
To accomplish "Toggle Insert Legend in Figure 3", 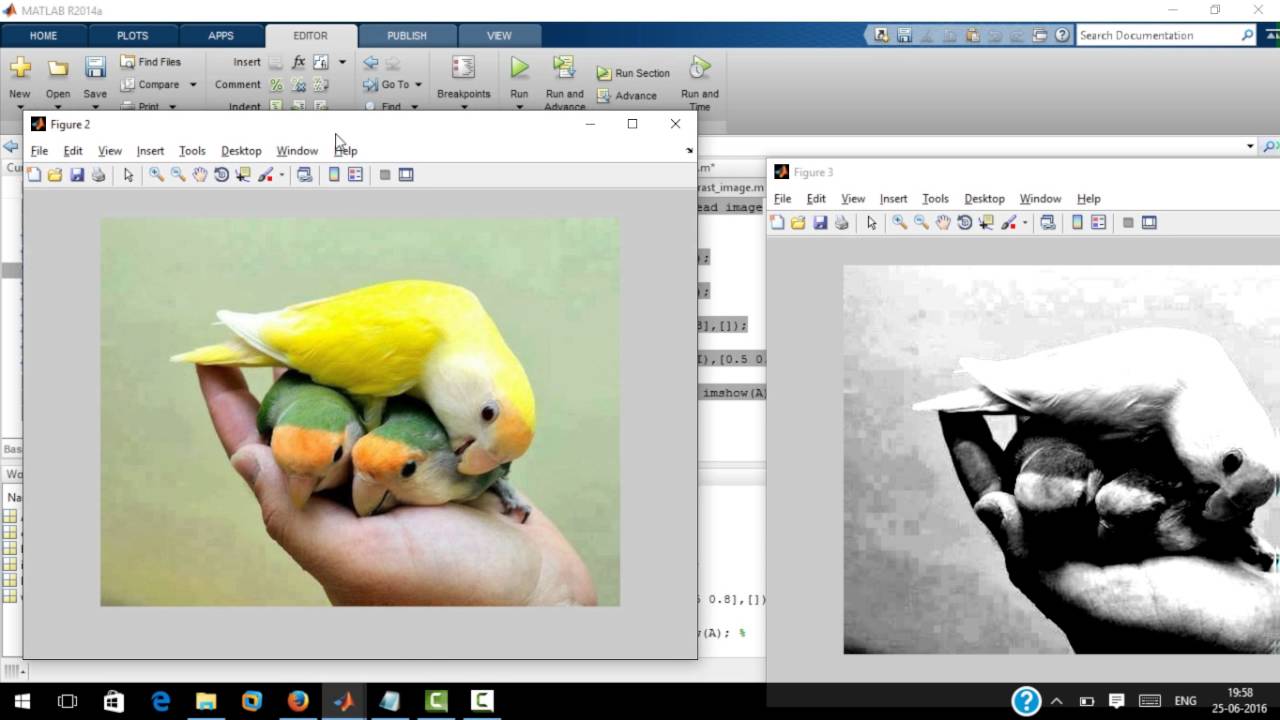I will (x=1098, y=223).
